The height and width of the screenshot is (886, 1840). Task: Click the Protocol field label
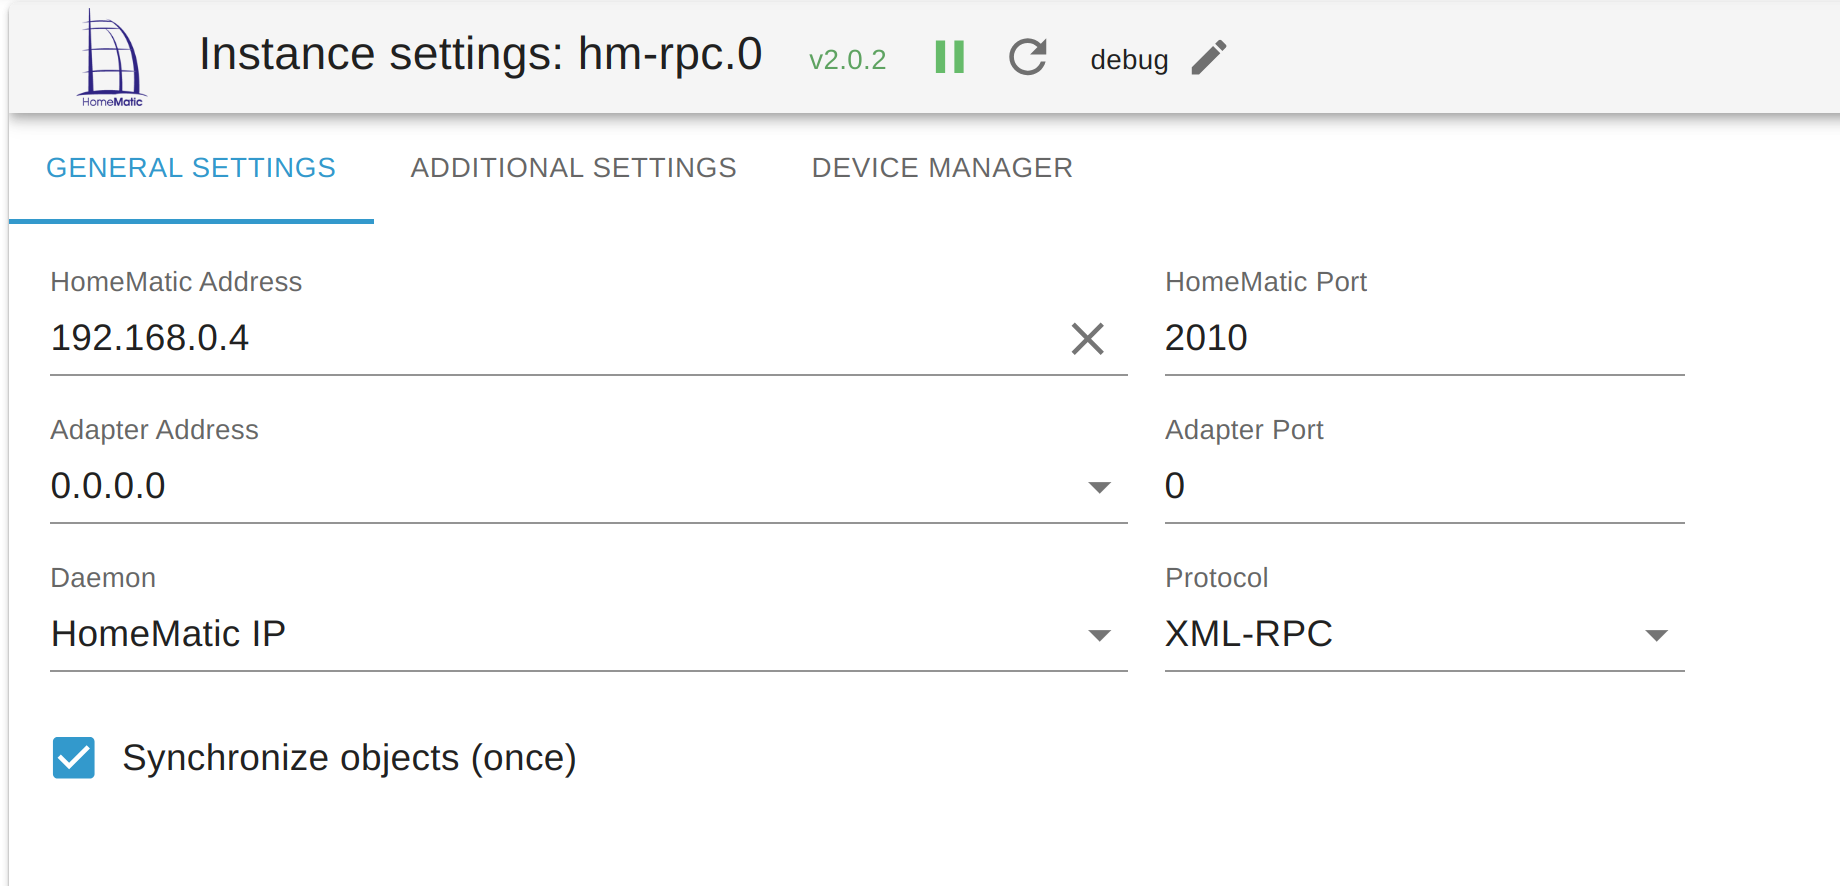[x=1216, y=578]
